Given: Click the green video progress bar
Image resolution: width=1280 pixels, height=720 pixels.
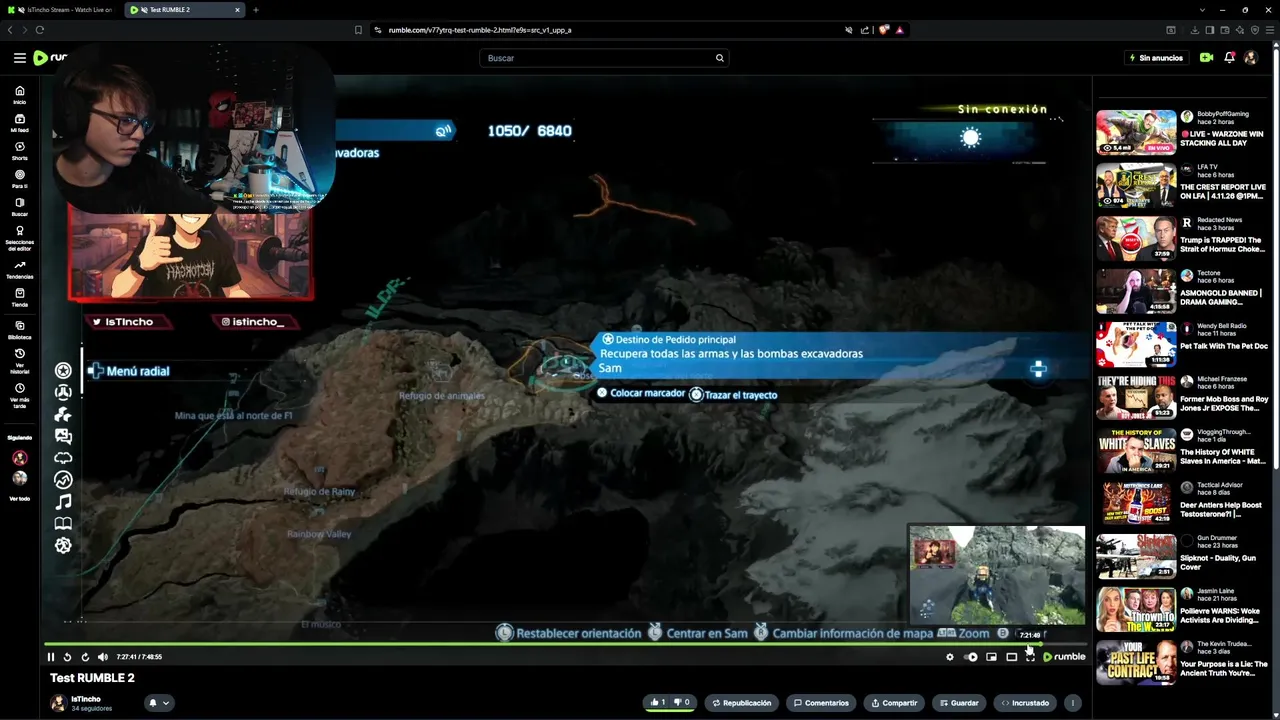Looking at the screenshot, I should pyautogui.click(x=540, y=644).
